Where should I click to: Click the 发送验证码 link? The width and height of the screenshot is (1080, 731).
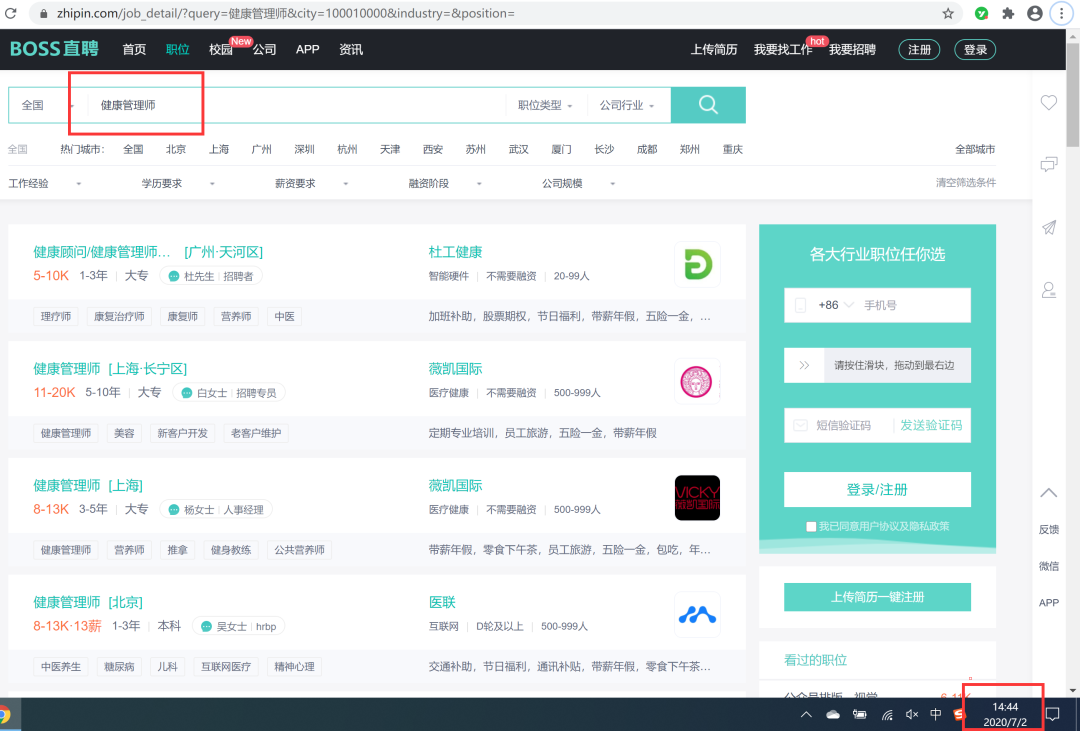[931, 425]
